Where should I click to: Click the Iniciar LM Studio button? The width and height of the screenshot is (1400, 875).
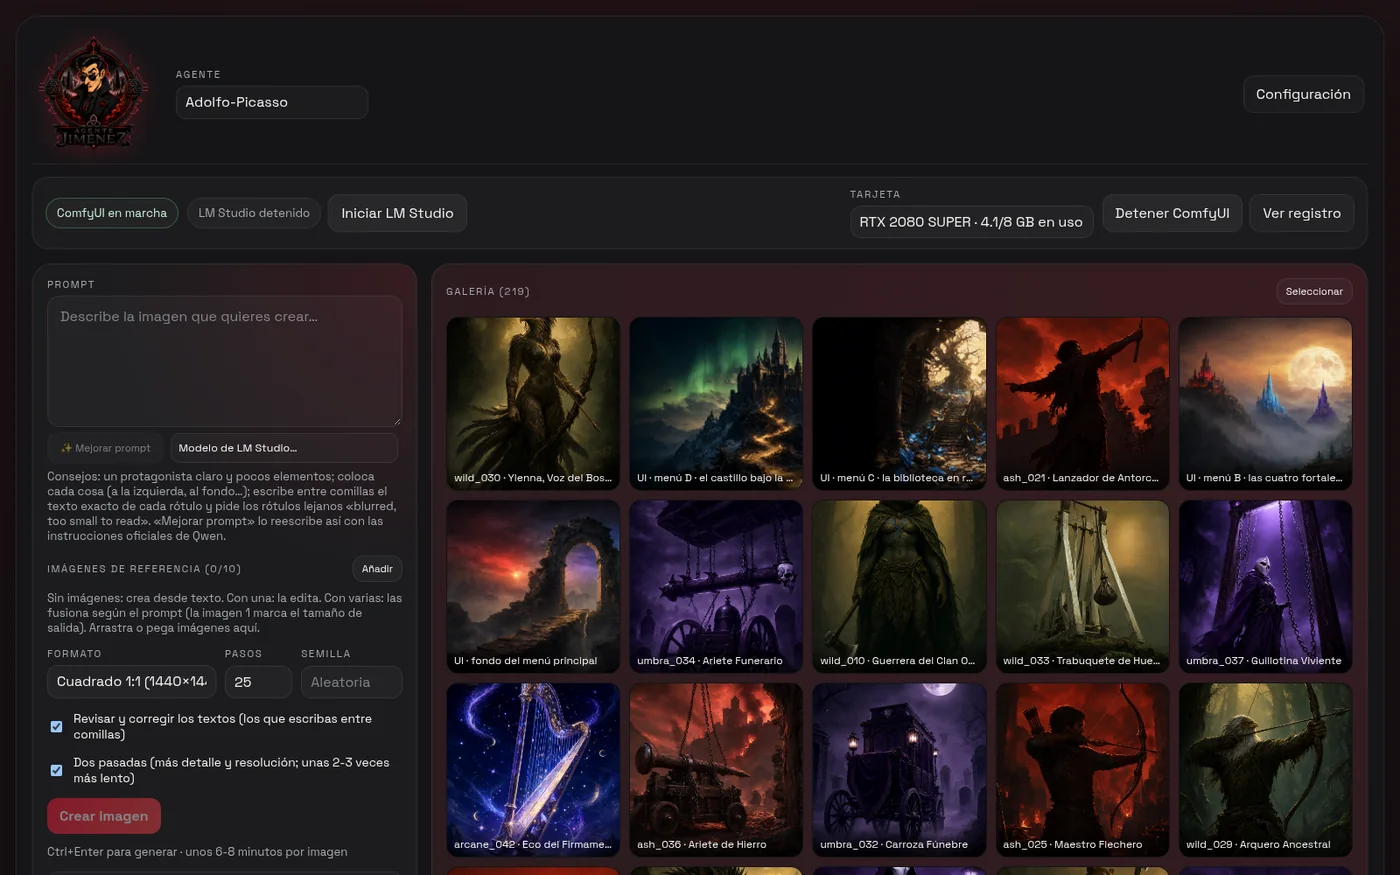click(397, 213)
